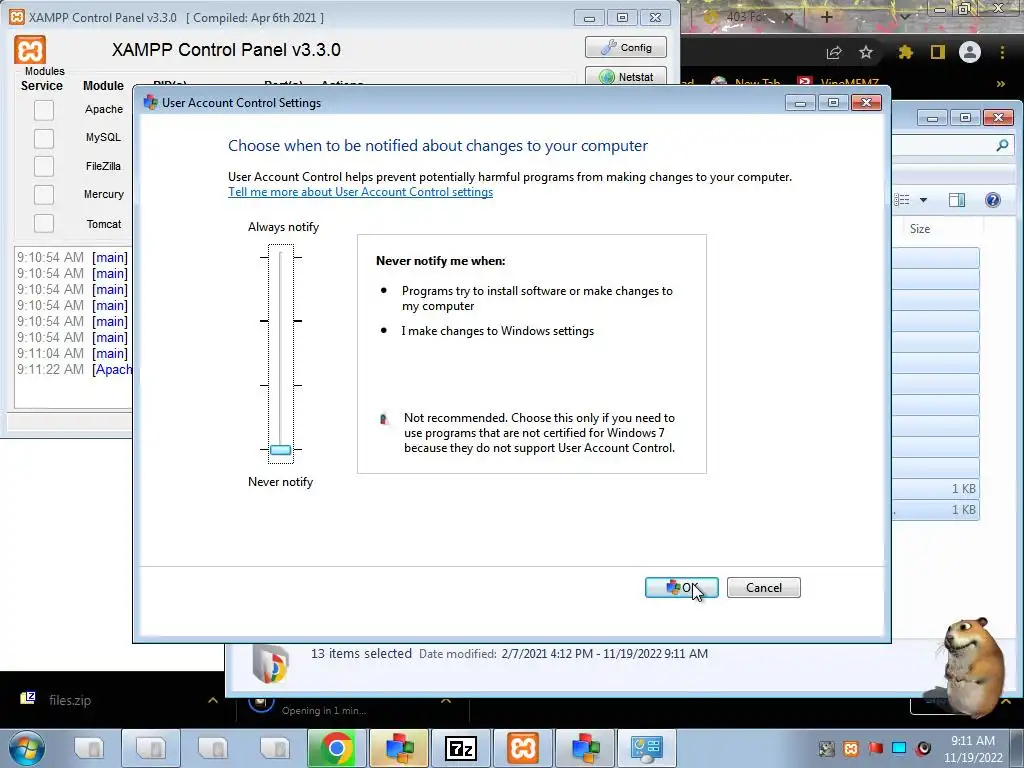Click the New Tab bookmark in Chrome
The width and height of the screenshot is (1024, 768).
tap(746, 84)
